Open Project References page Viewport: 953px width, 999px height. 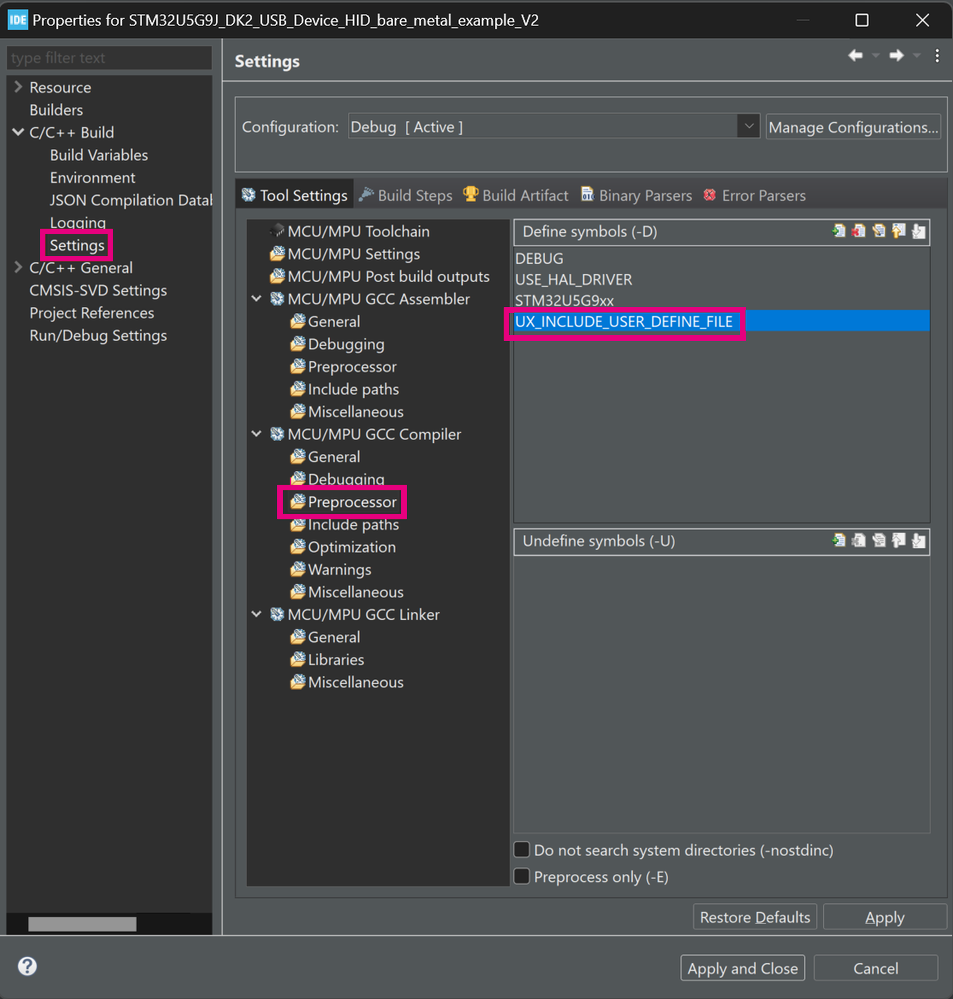[92, 313]
